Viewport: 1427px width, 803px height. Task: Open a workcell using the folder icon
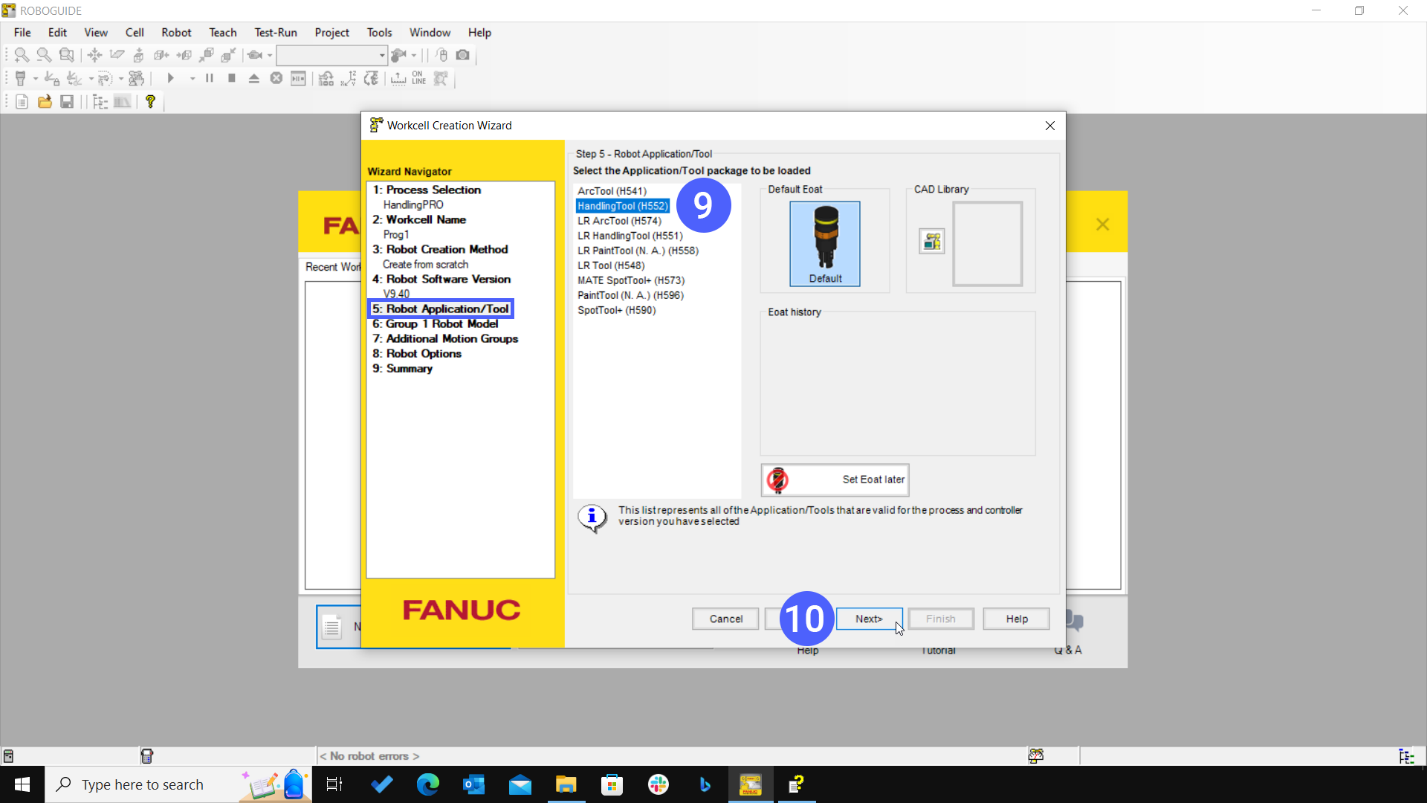[x=44, y=101]
